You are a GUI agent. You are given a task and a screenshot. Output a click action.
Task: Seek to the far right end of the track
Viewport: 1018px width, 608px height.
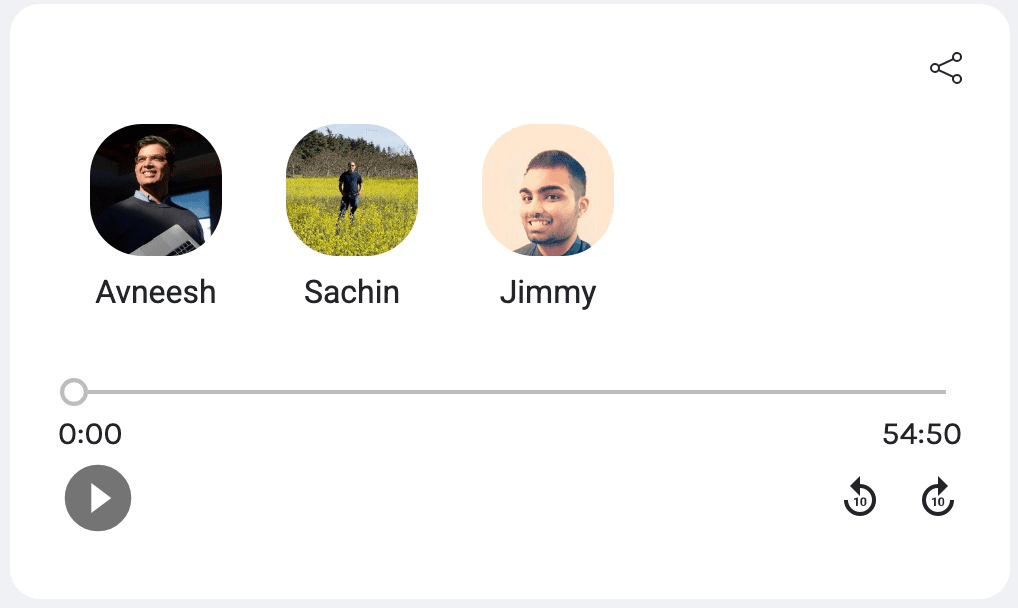click(x=944, y=392)
